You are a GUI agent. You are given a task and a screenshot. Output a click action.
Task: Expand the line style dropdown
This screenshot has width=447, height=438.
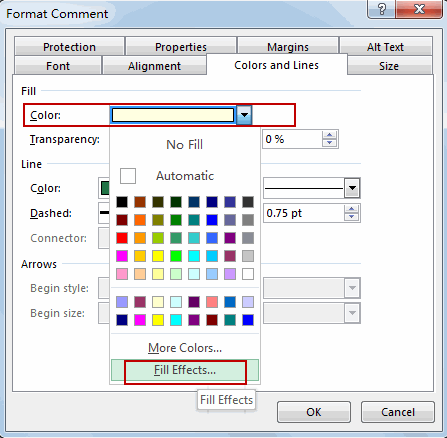tap(352, 188)
